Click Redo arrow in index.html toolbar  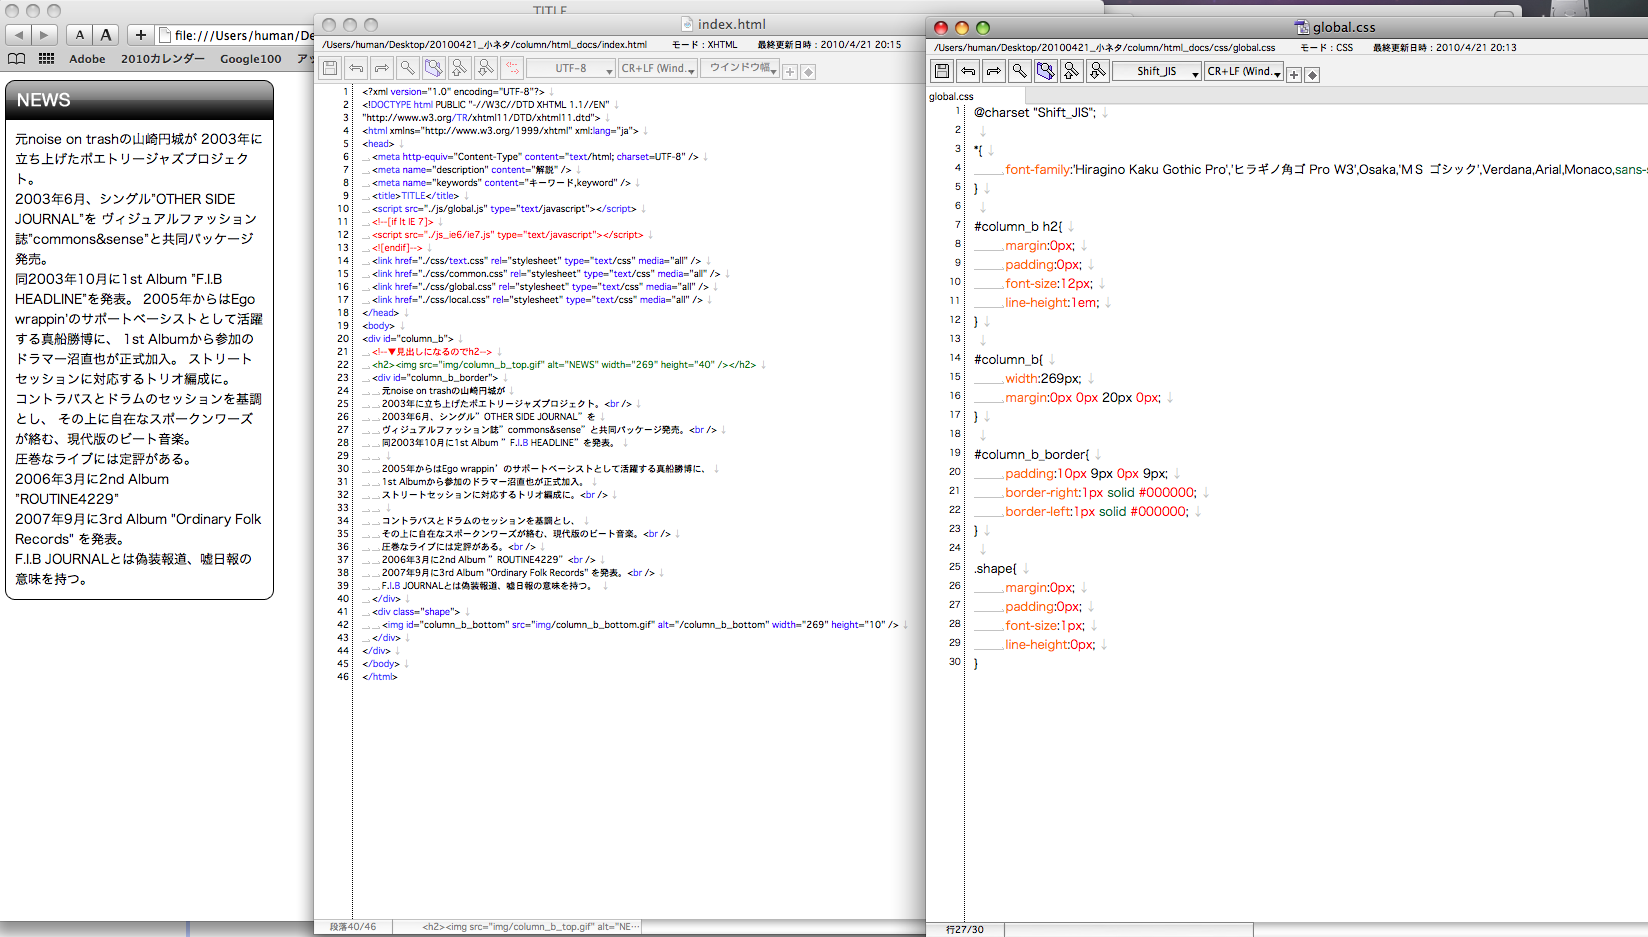[x=382, y=68]
